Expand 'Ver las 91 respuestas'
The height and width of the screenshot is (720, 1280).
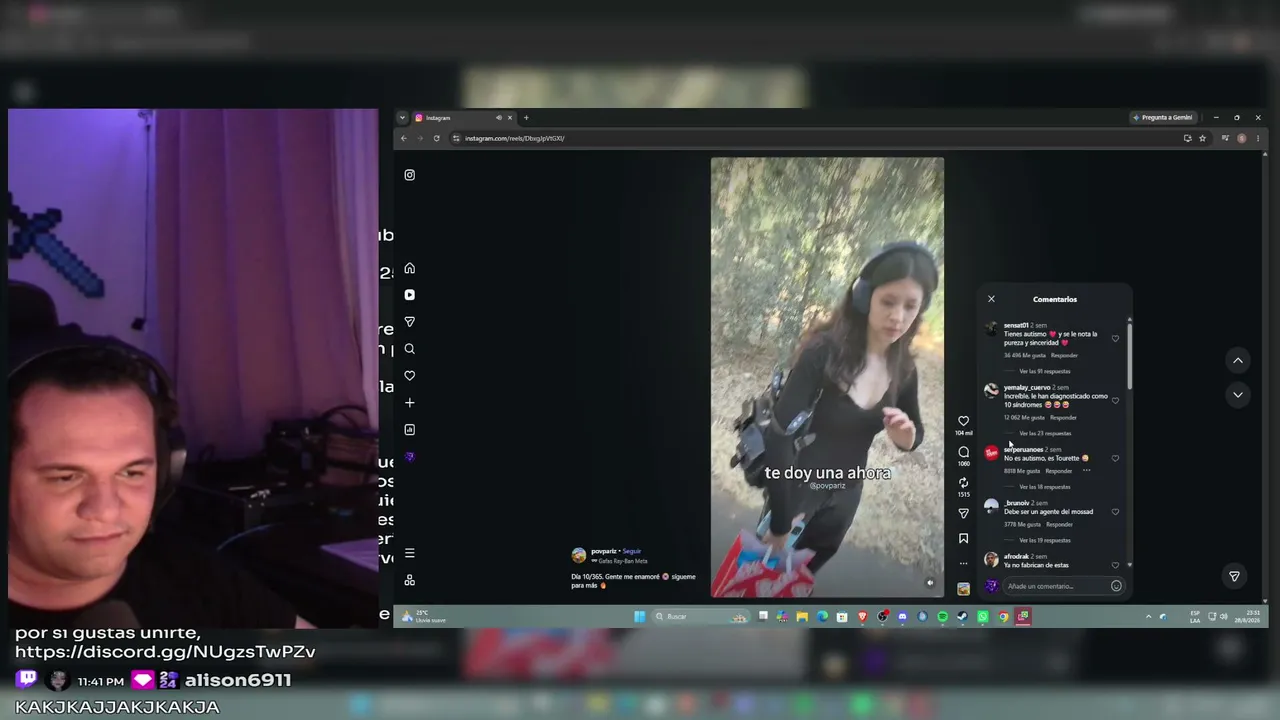1044,371
